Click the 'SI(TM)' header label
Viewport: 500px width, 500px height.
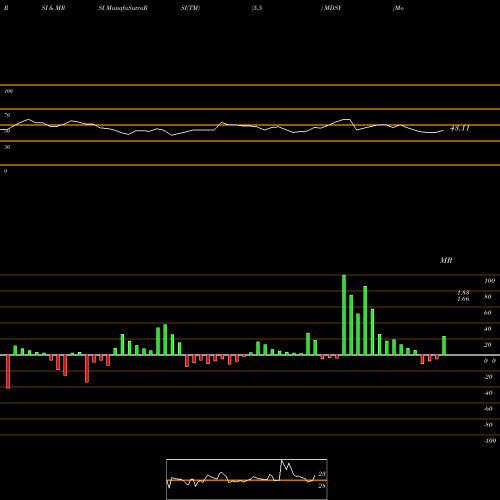click(x=190, y=8)
